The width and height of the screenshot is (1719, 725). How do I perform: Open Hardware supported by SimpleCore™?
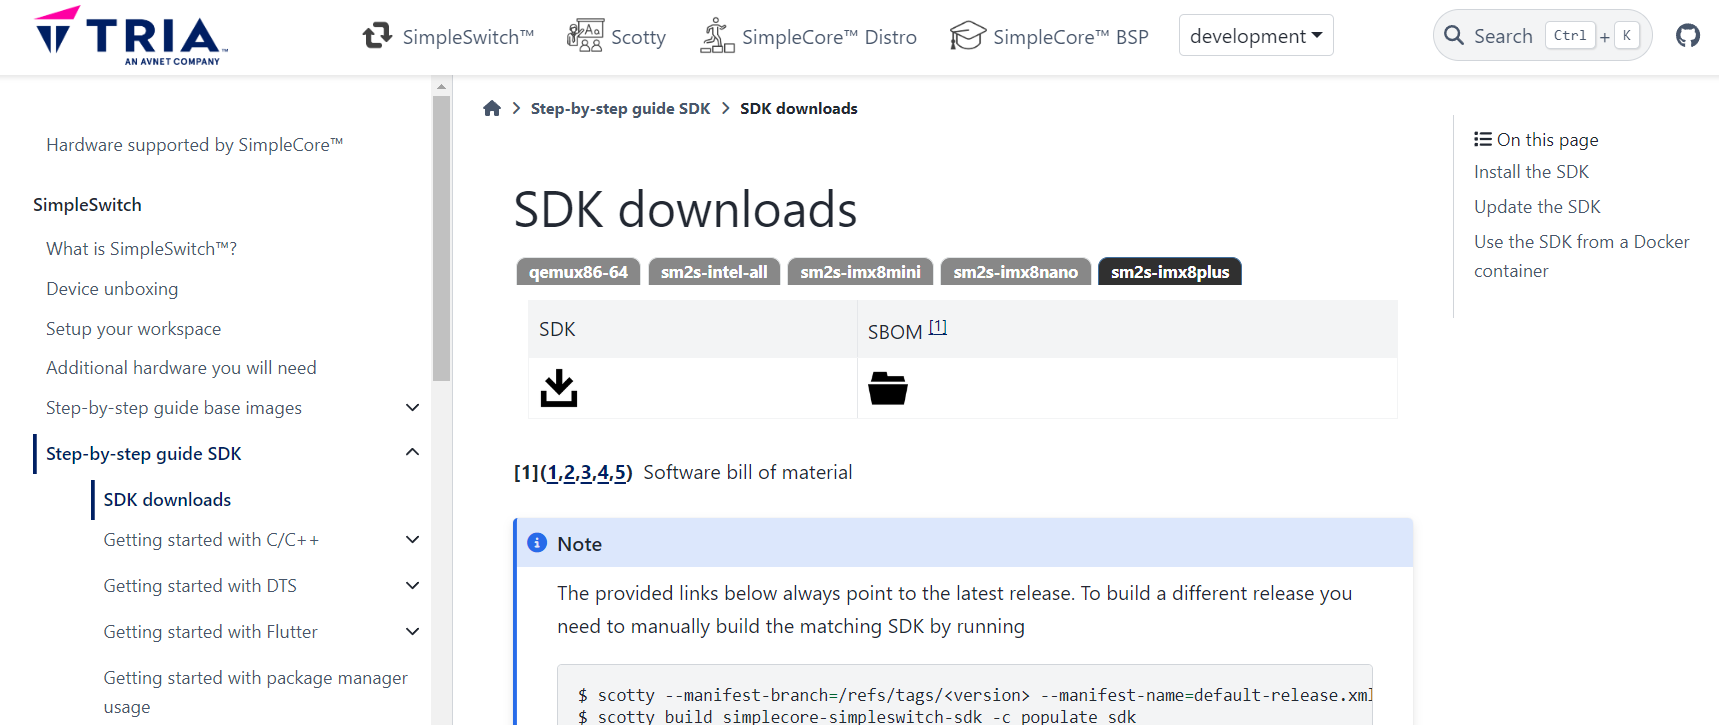coord(195,145)
